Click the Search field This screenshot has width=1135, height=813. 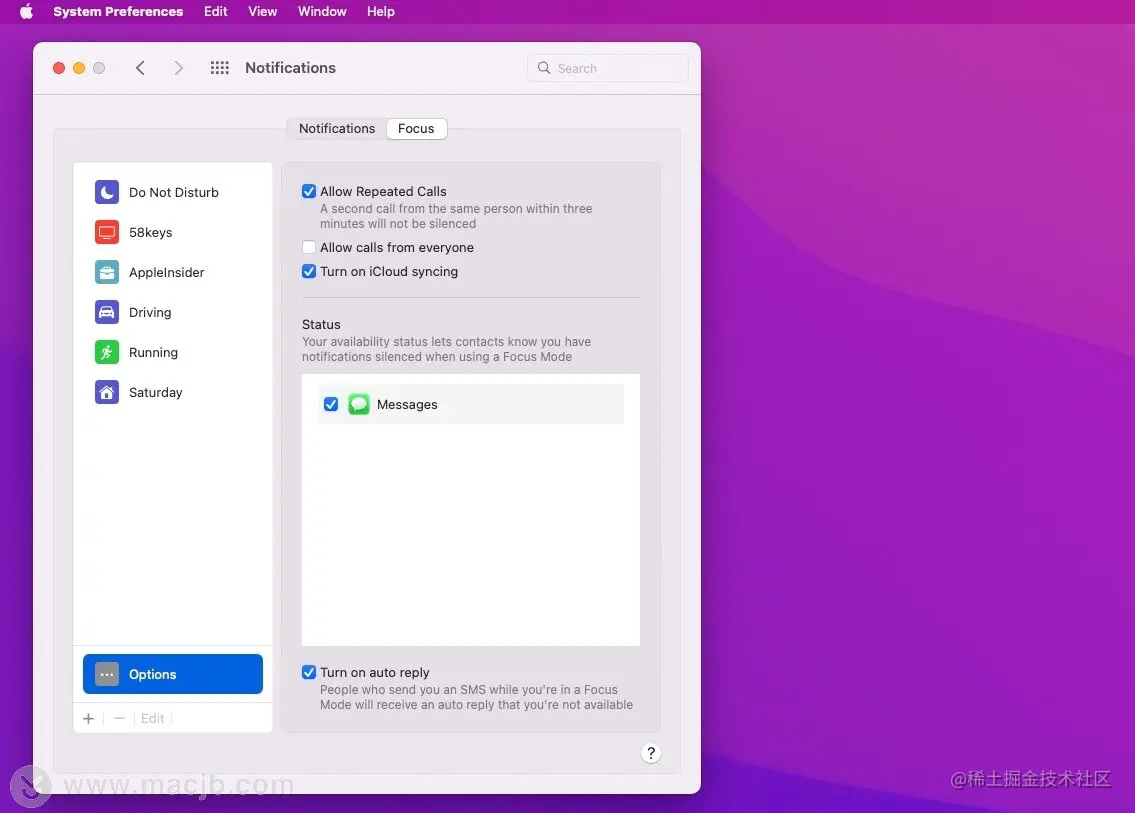(x=608, y=68)
